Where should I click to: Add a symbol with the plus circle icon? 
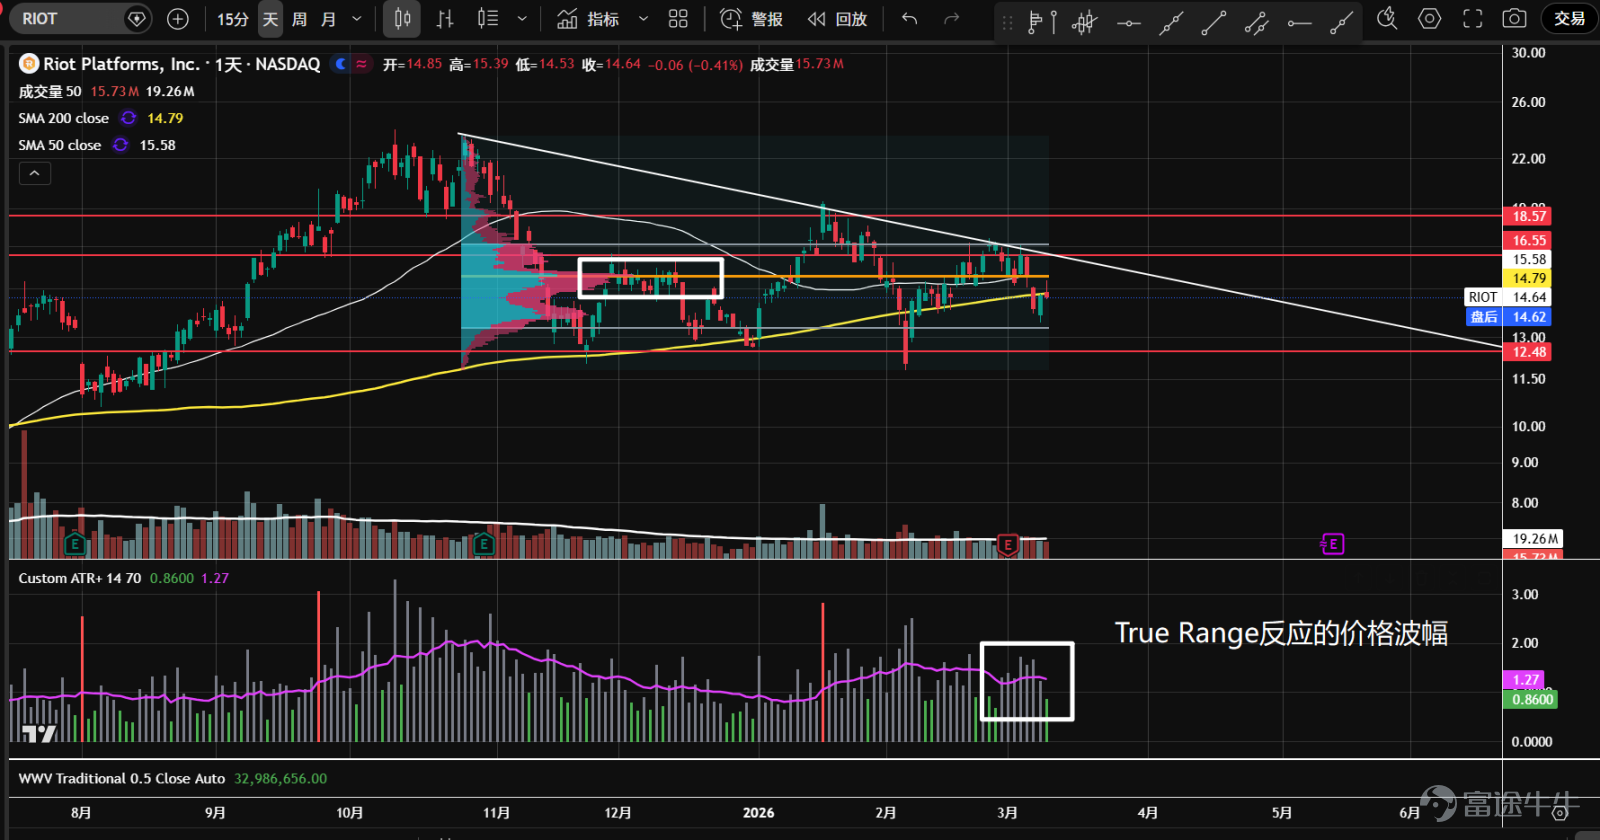178,19
